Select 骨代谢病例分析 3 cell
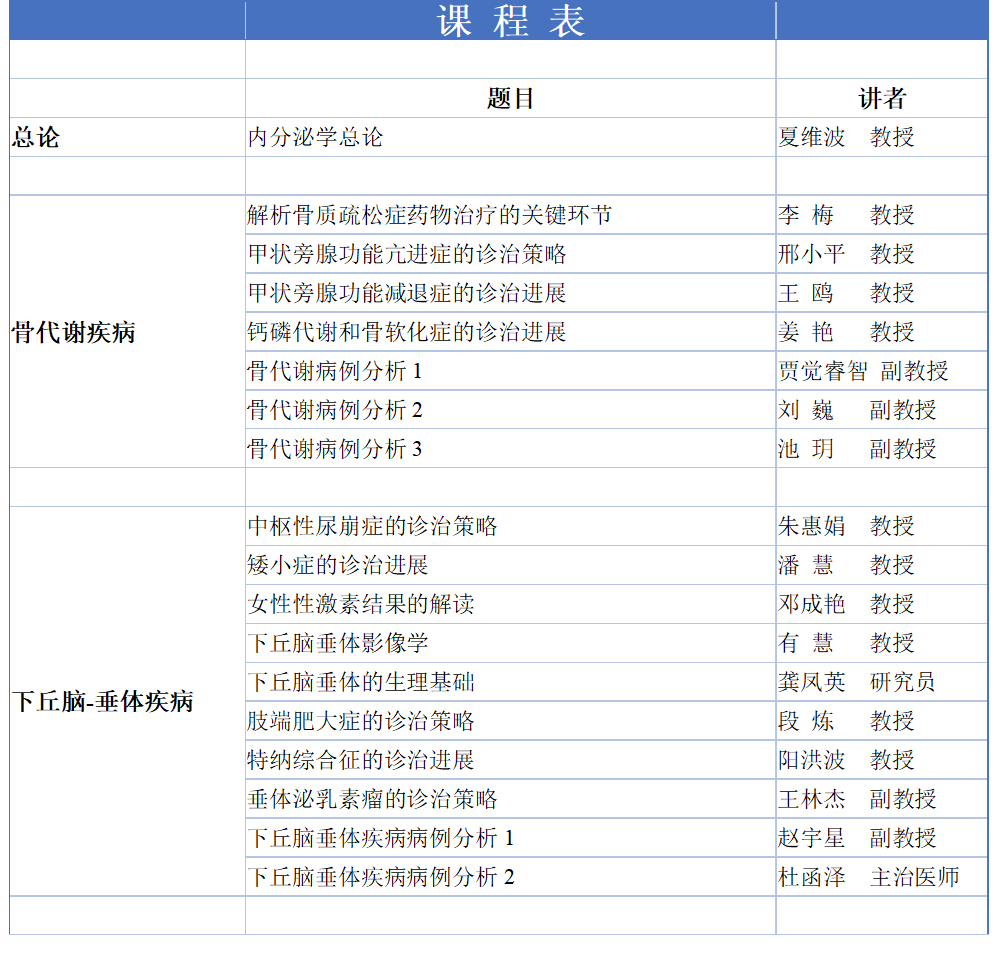Screen dimensions: 998x969 [510, 448]
